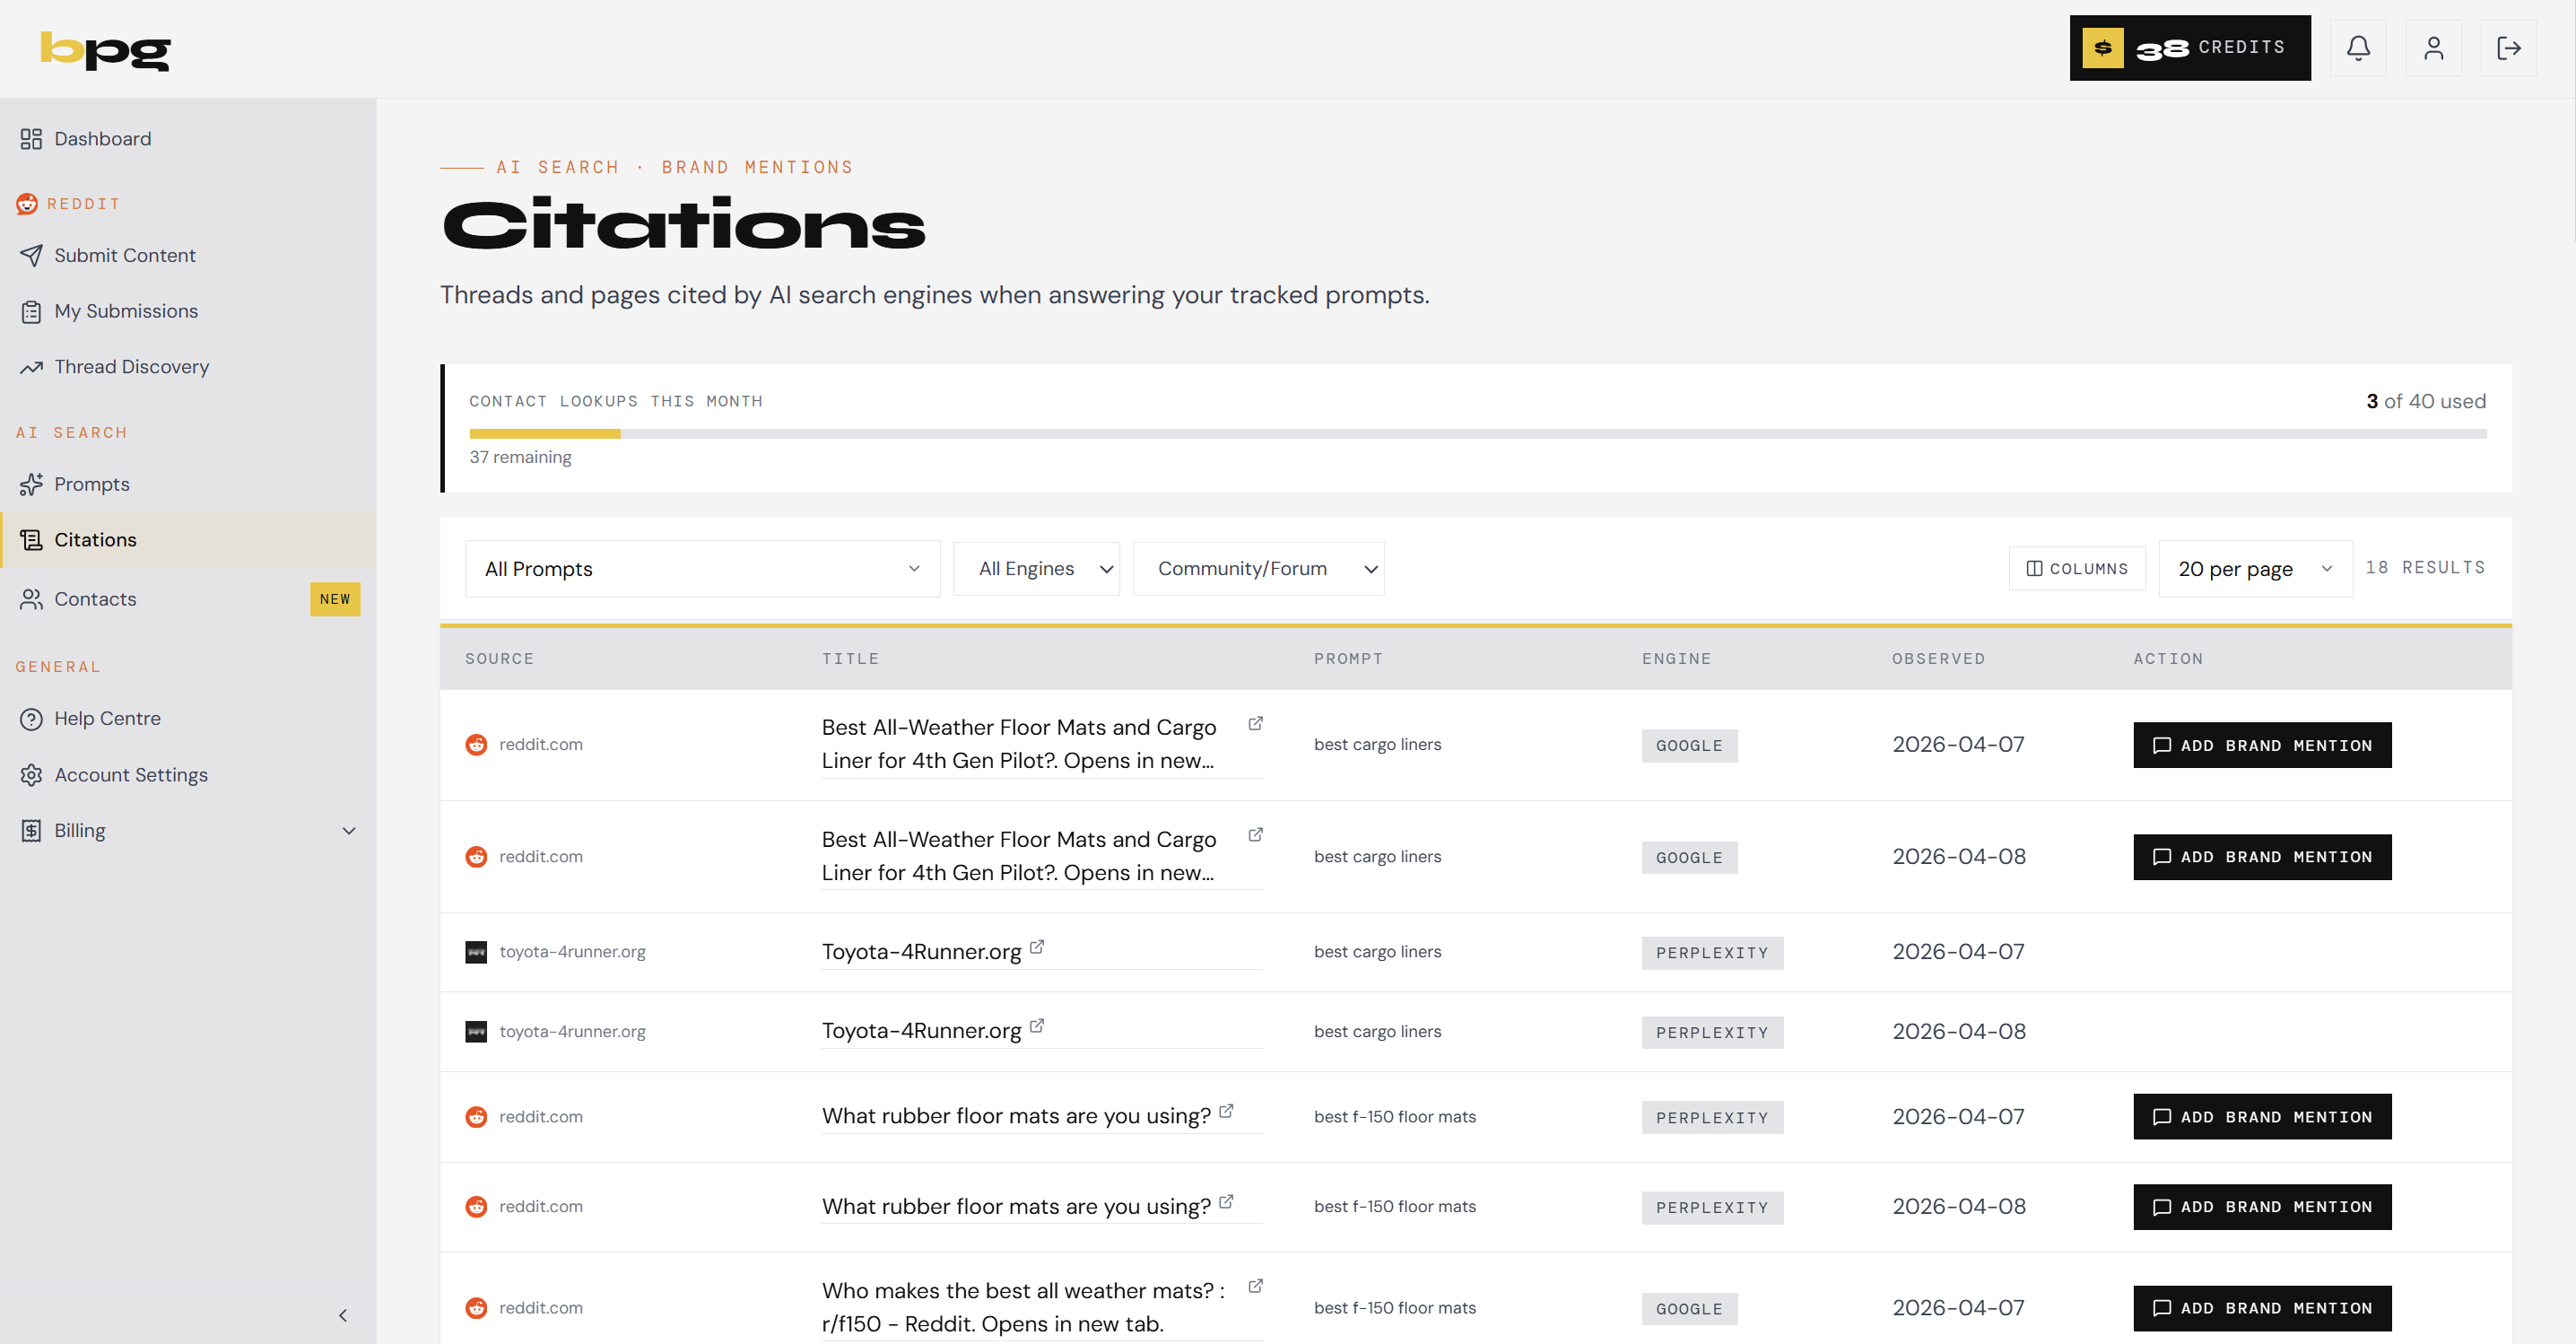This screenshot has width=2576, height=1344.
Task: Click the Engine column header
Action: pyautogui.click(x=1676, y=659)
